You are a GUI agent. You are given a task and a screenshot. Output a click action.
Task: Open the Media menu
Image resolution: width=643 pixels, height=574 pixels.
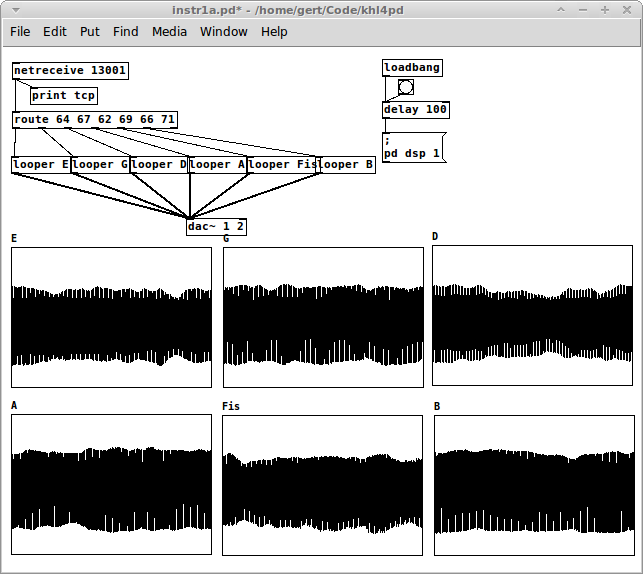[x=169, y=31]
